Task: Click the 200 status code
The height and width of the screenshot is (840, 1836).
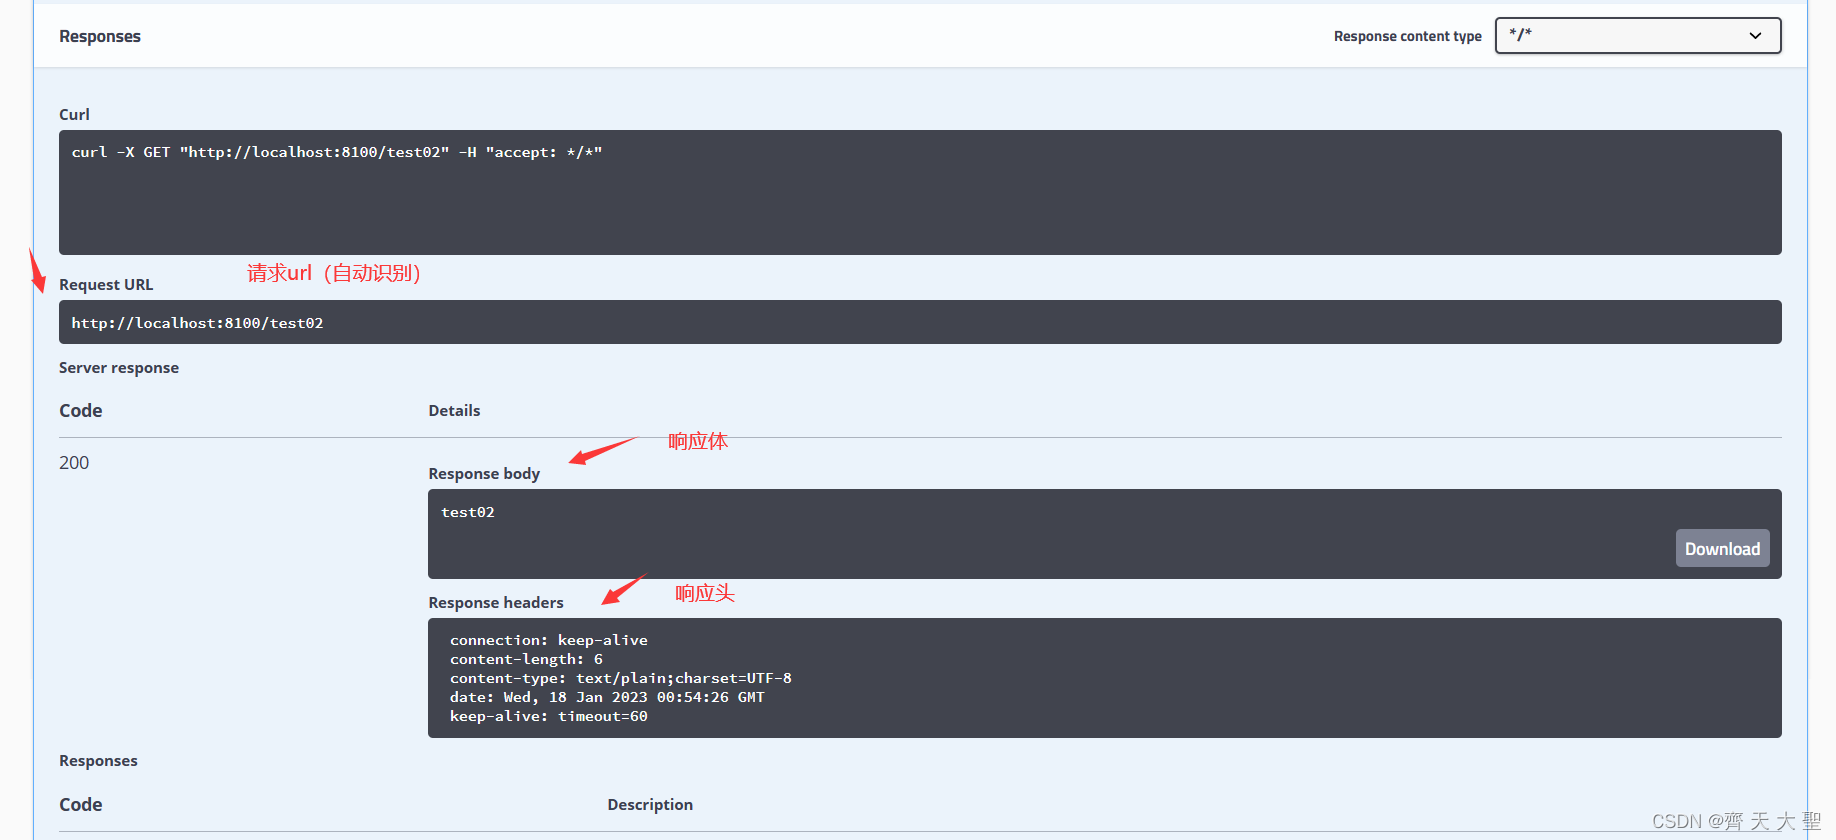Action: (x=74, y=463)
